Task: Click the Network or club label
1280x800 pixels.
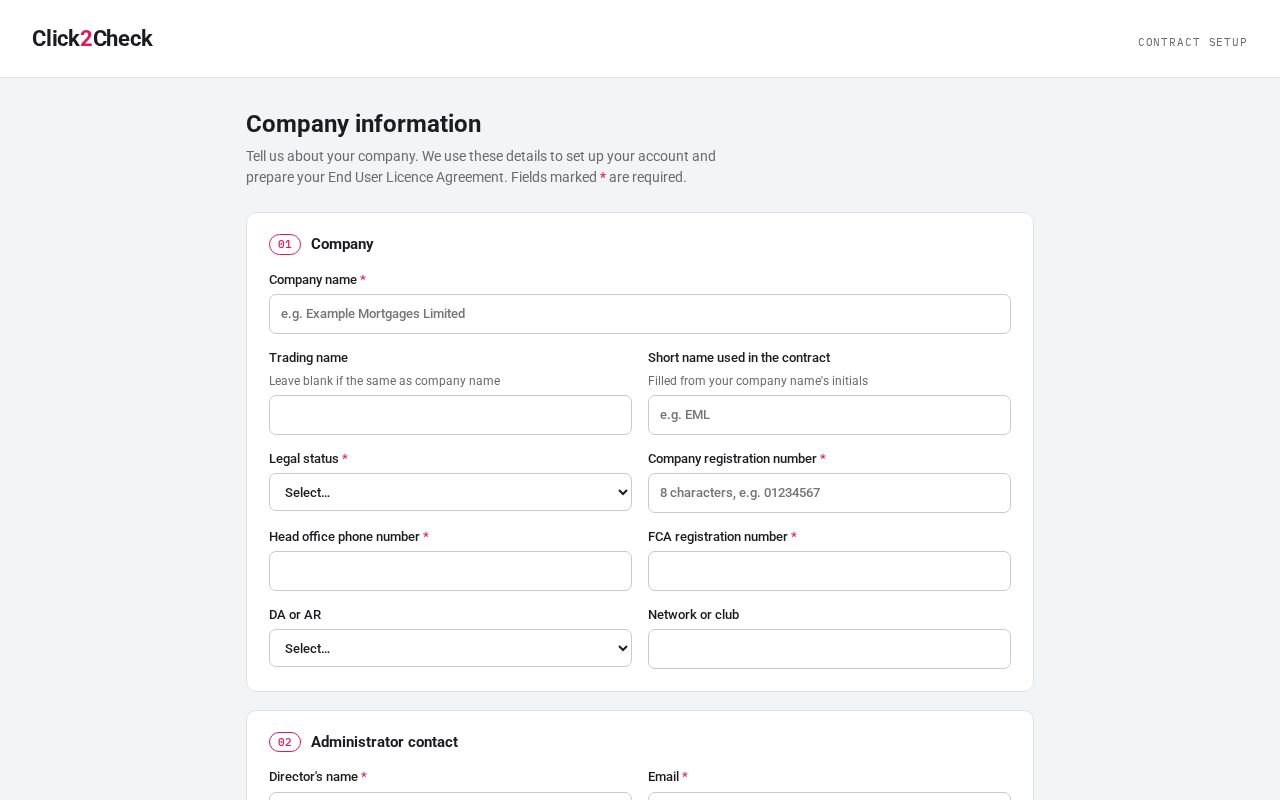Action: click(x=693, y=615)
